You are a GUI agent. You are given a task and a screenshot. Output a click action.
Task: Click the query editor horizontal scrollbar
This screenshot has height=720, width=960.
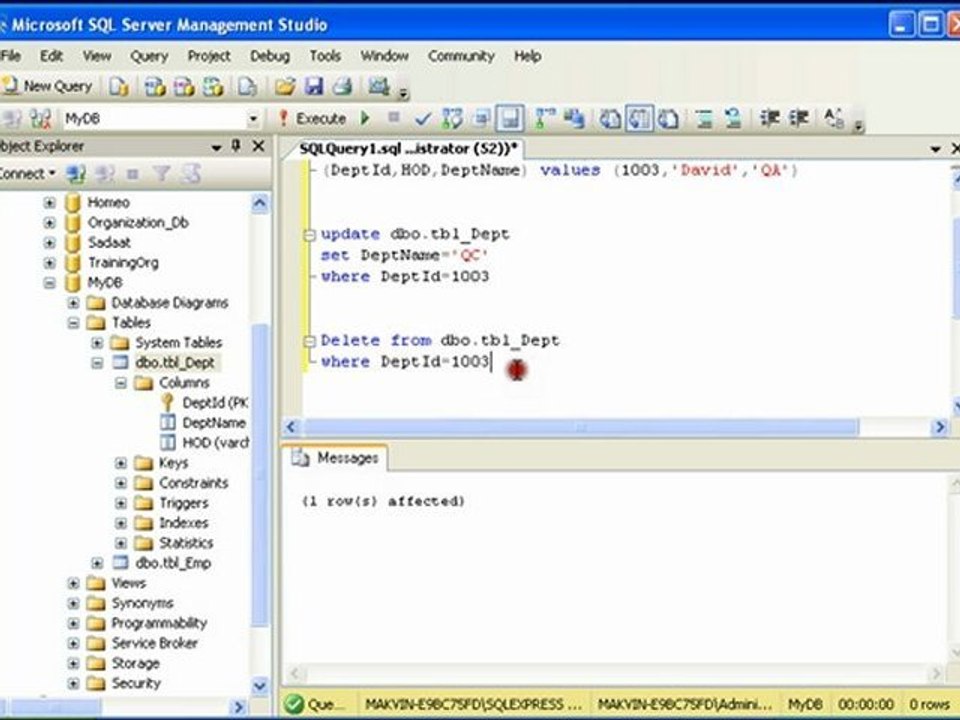pos(581,427)
